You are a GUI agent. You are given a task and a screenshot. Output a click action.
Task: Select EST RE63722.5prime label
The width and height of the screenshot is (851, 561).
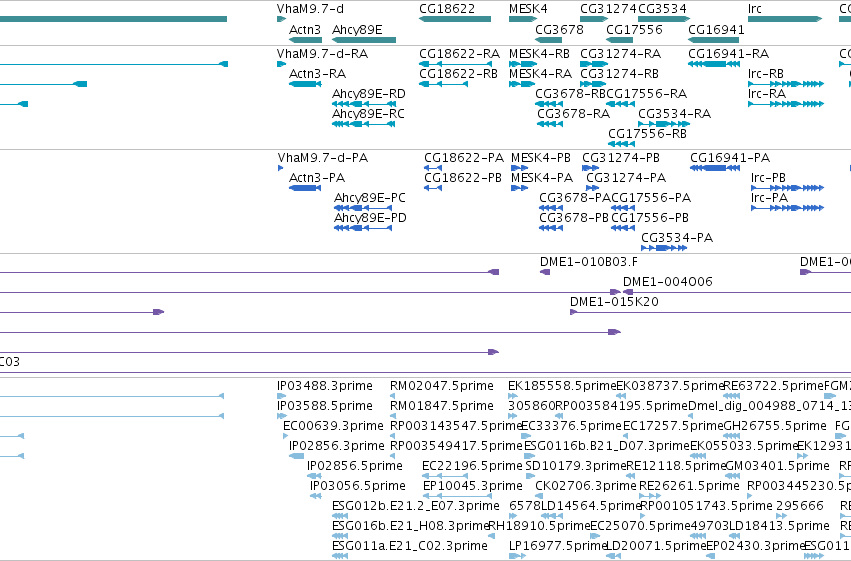coord(773,386)
